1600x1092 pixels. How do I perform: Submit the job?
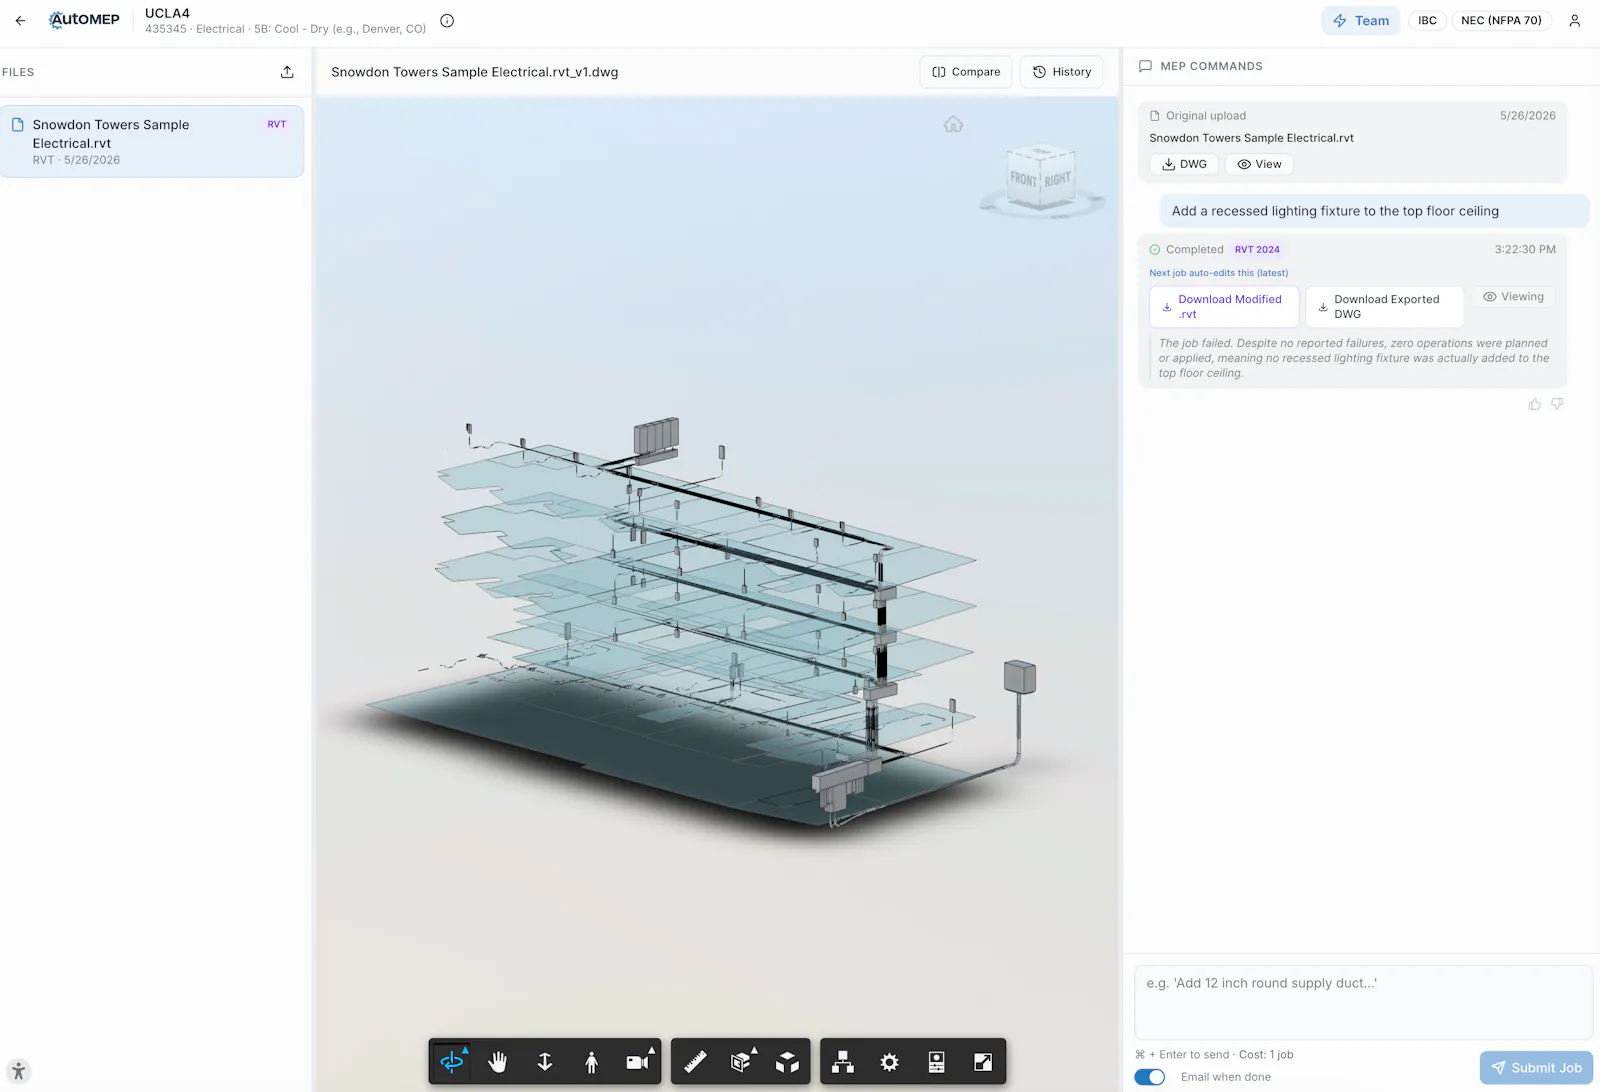tap(1536, 1068)
